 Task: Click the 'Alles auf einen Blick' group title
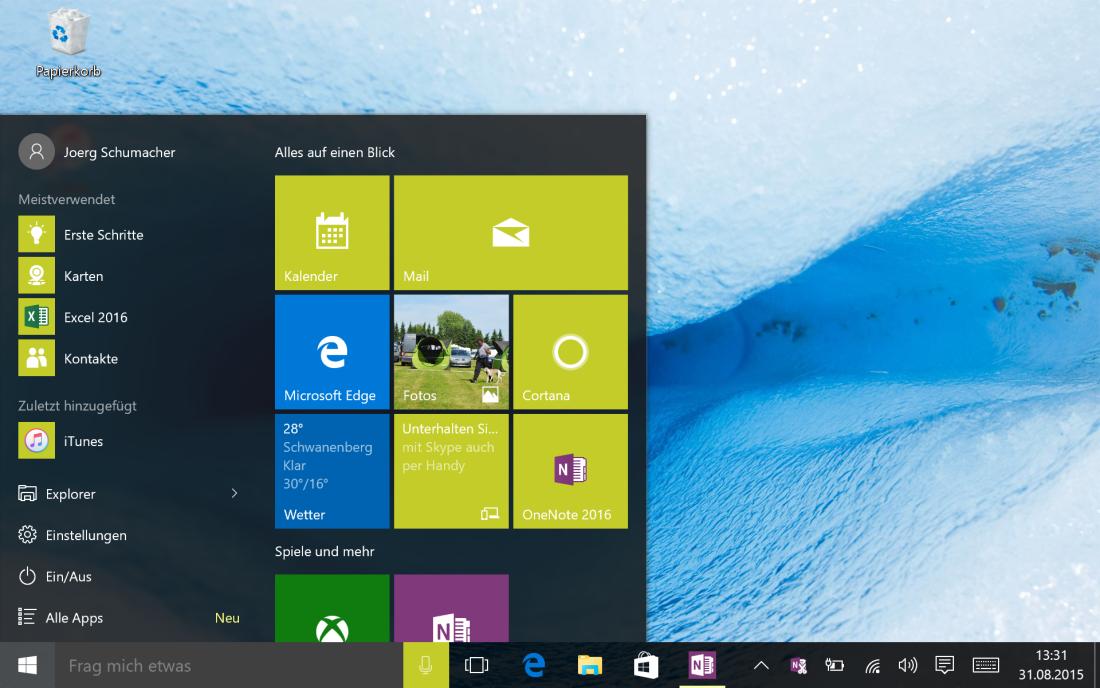tap(335, 152)
